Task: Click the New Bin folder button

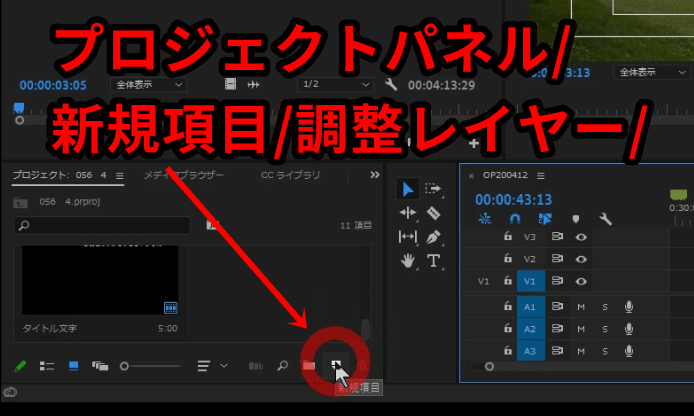Action: click(309, 366)
